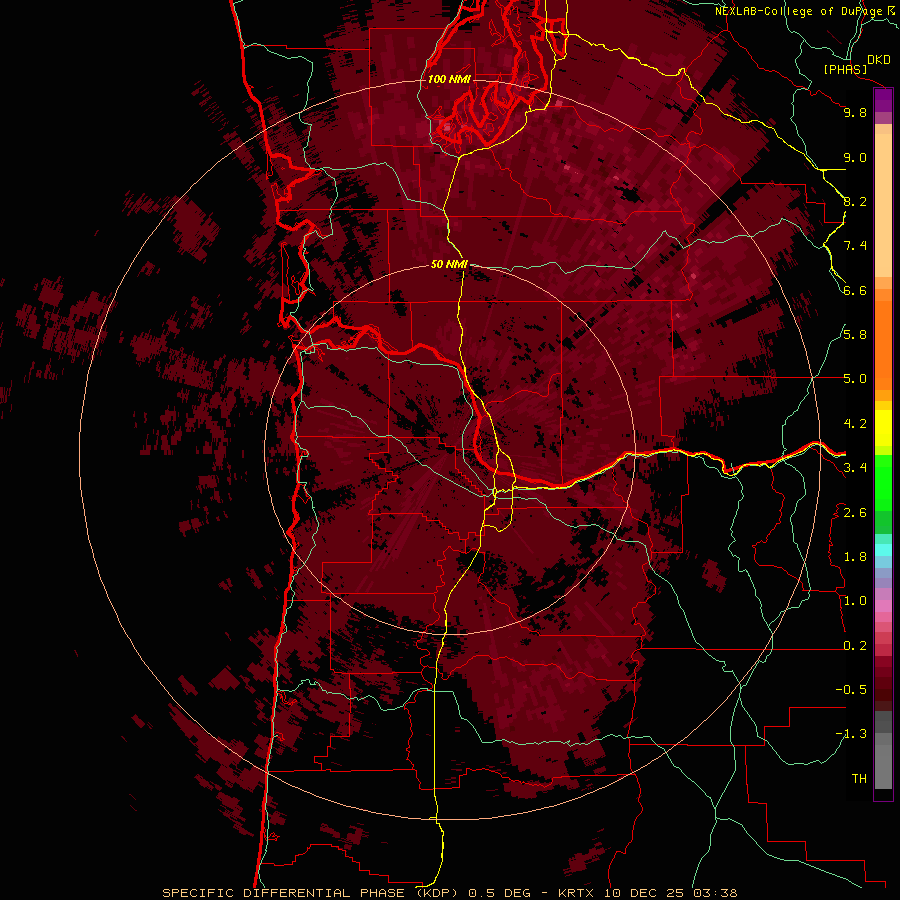Click the bright yellow color bar segment

[x=883, y=428]
